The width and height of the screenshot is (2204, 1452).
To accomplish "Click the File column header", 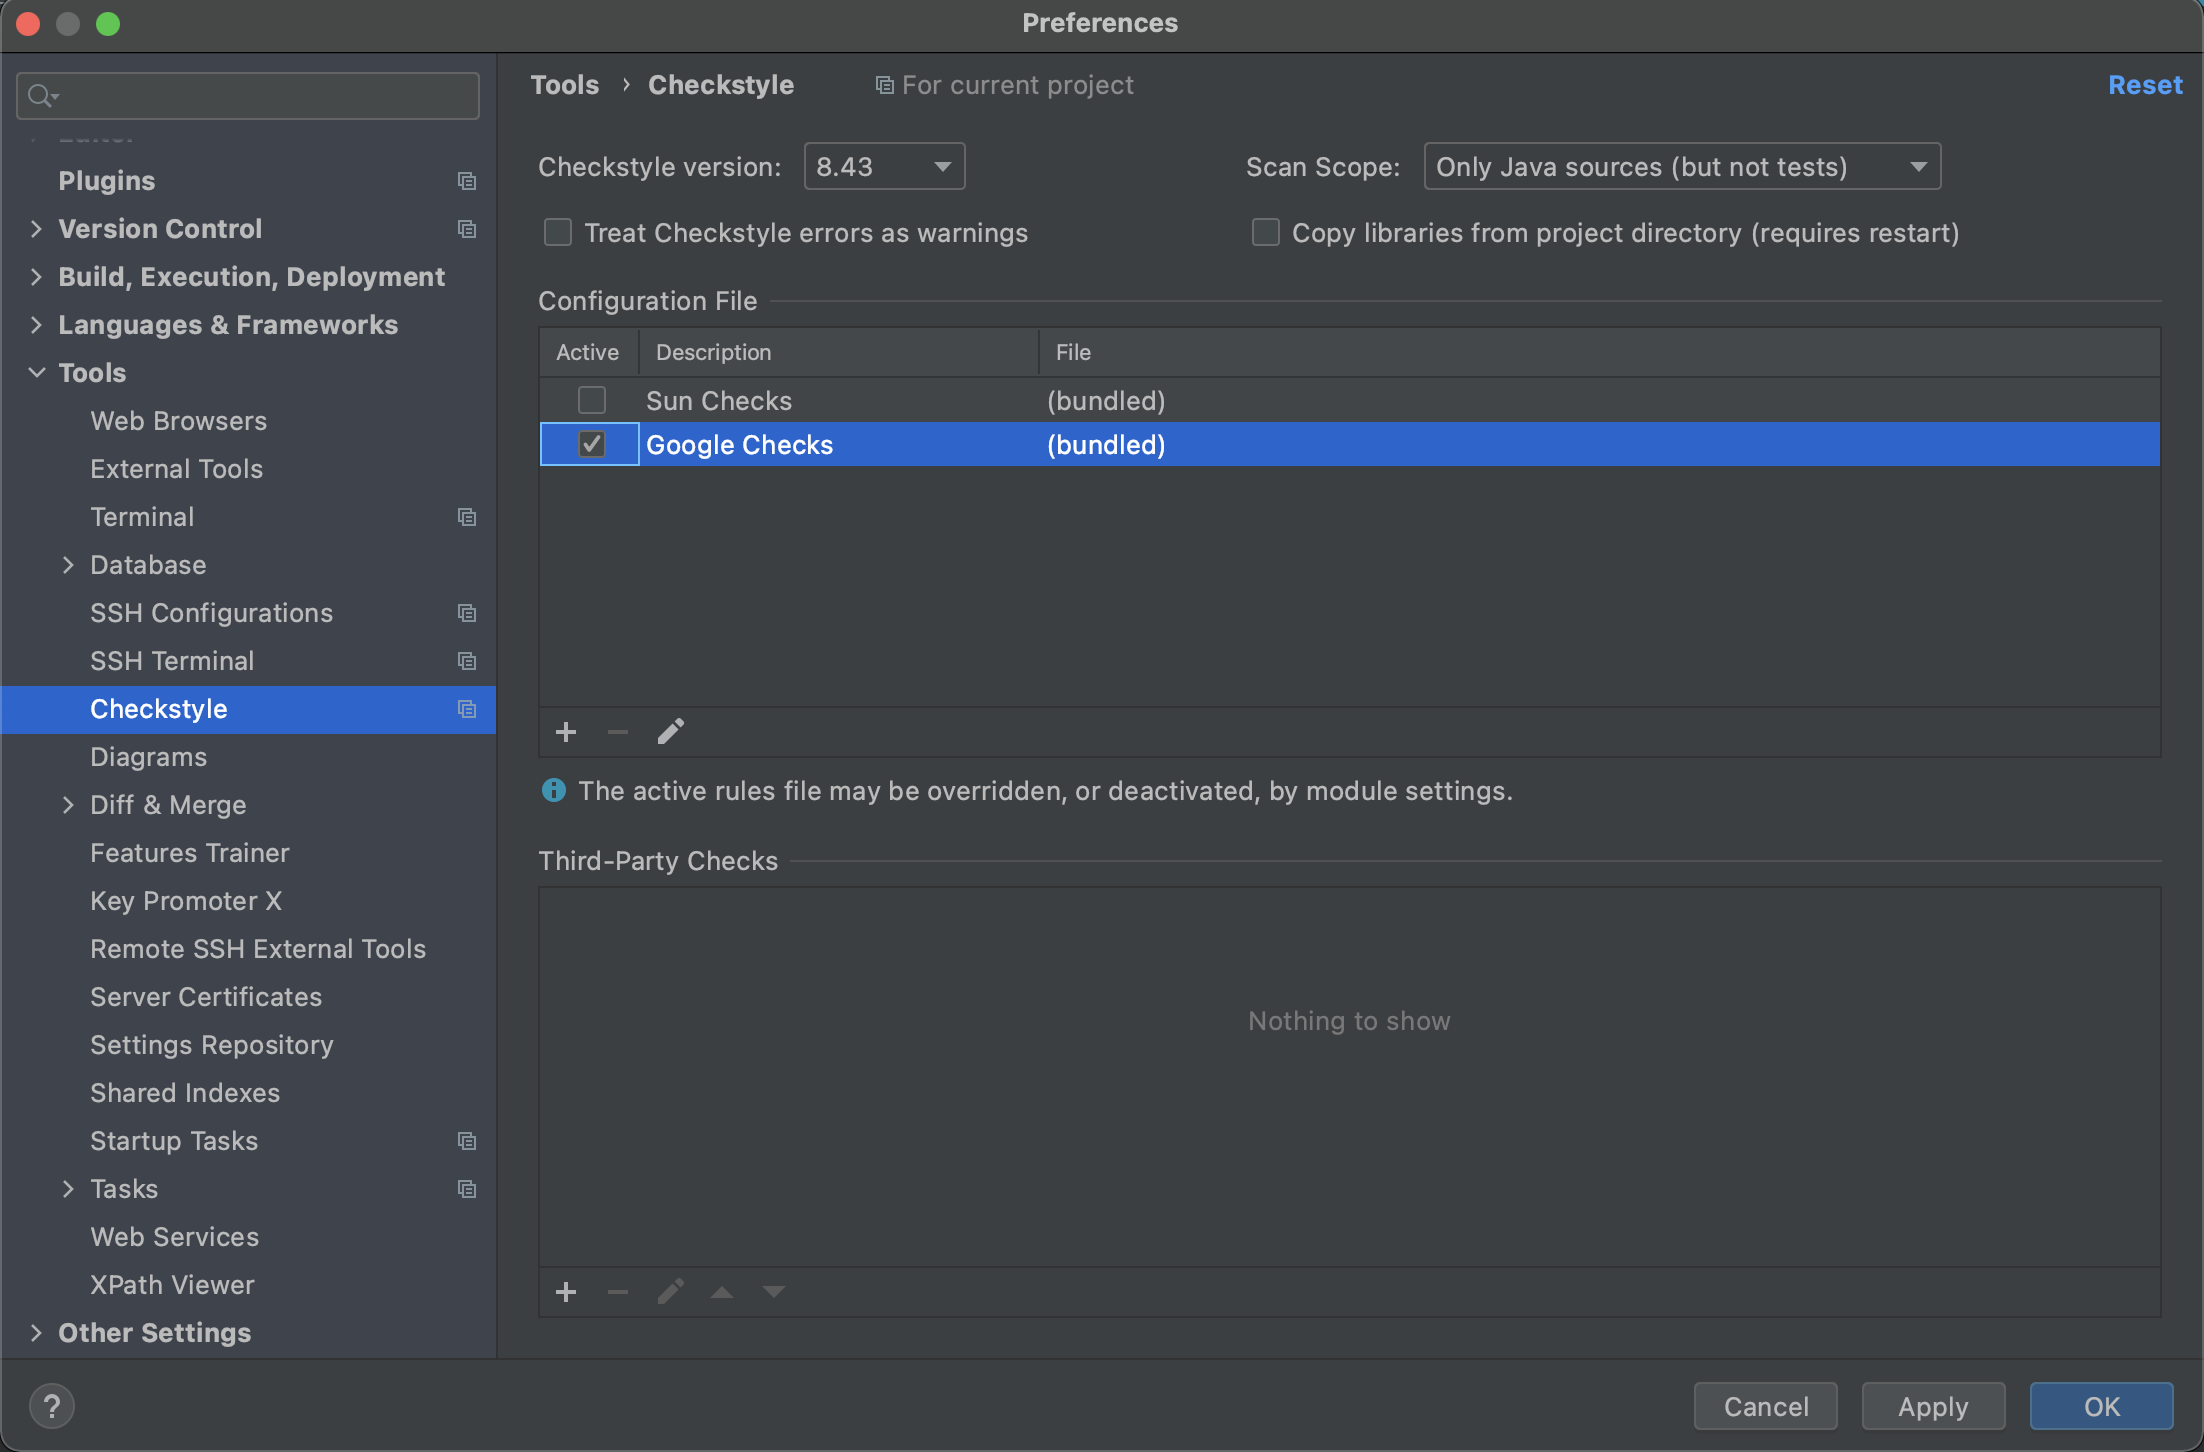I will 1073,352.
